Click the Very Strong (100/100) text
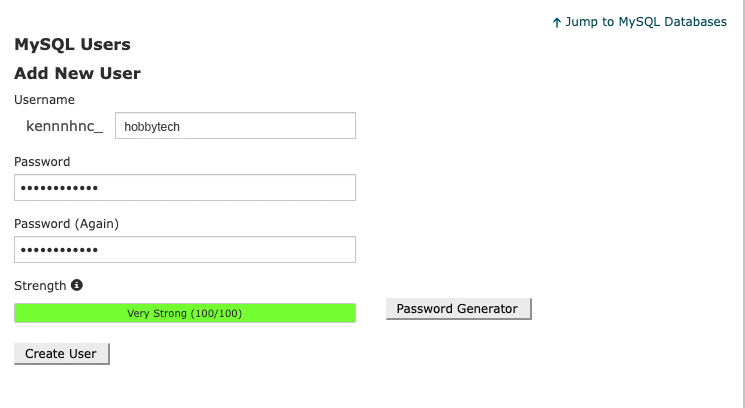Screen dimensions: 745x408 185,313
